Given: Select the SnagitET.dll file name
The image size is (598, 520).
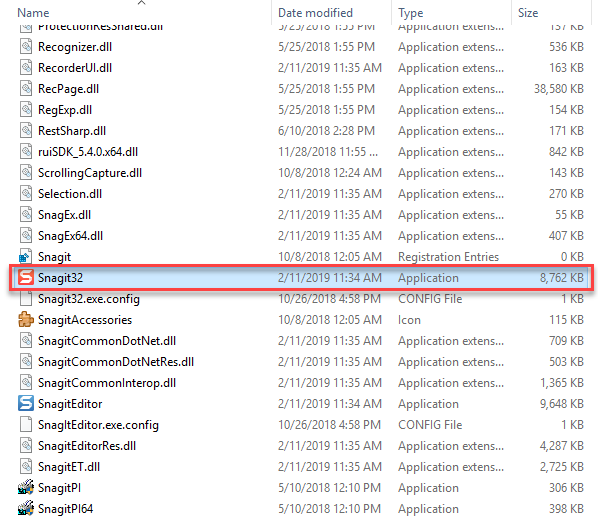Looking at the screenshot, I should 69,467.
